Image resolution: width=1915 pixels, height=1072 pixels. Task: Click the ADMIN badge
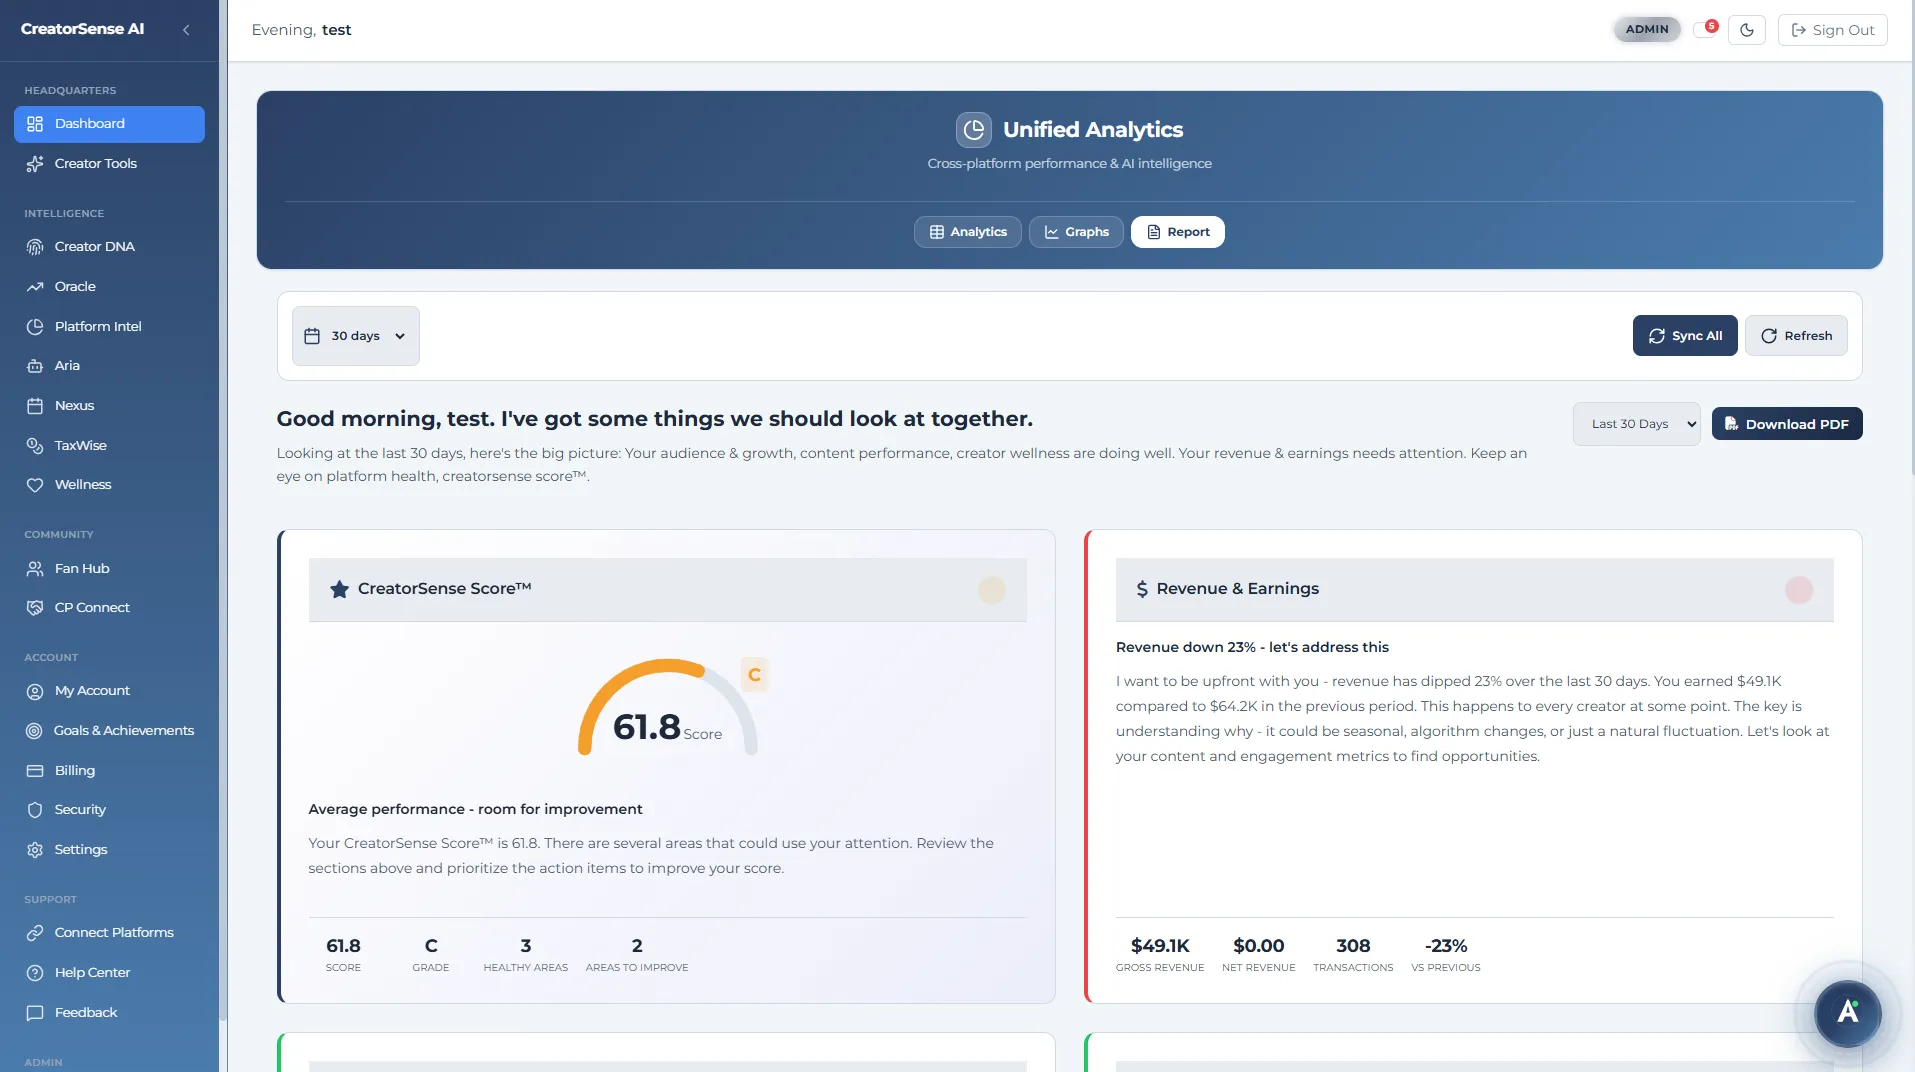(x=1645, y=29)
